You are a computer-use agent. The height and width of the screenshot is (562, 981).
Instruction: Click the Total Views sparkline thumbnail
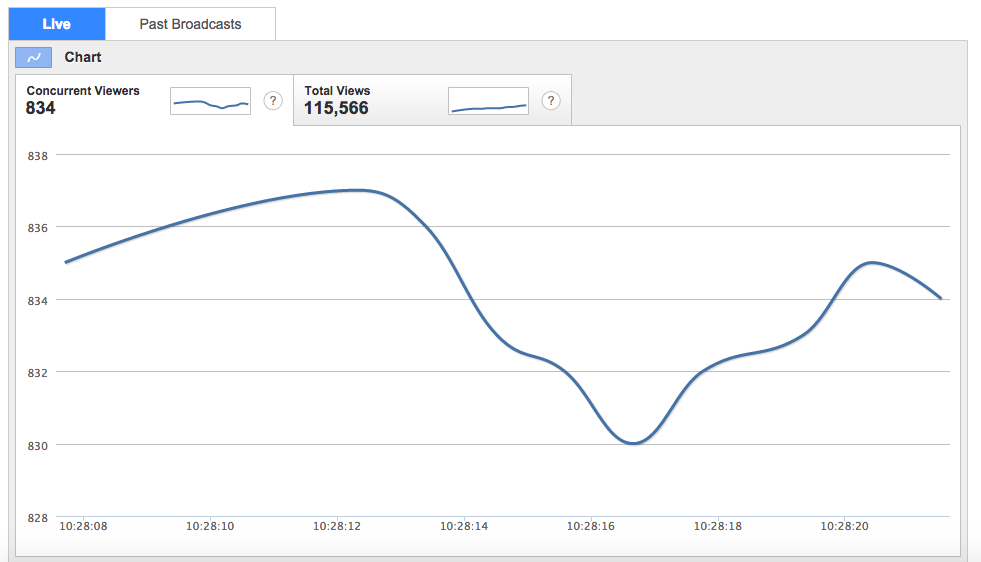(488, 101)
